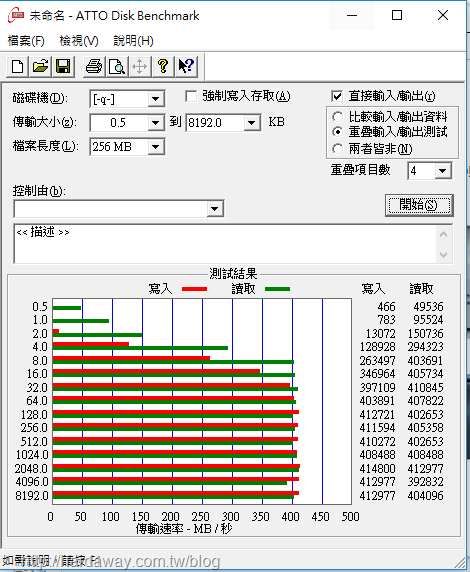This screenshot has width=470, height=572.
Task: Click the 測試結果 group title
Action: pos(233,274)
